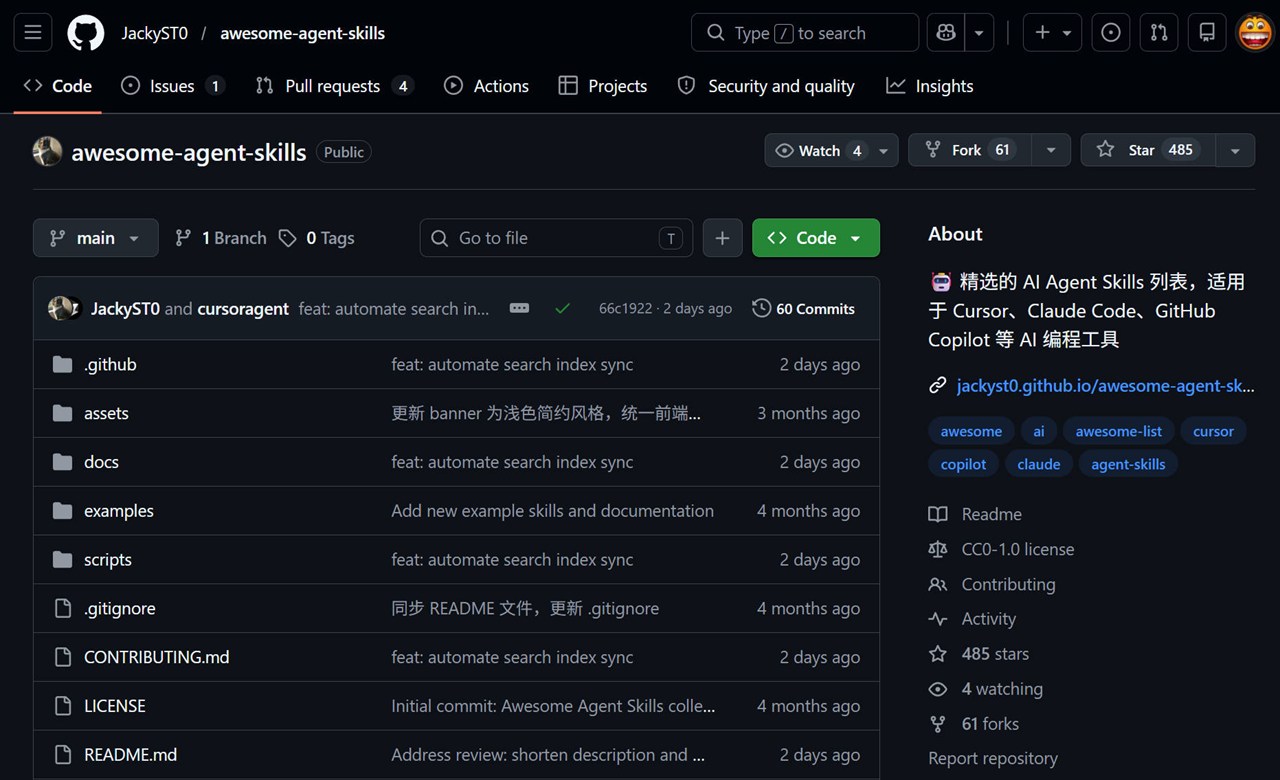View the 1 Branch list

point(221,238)
